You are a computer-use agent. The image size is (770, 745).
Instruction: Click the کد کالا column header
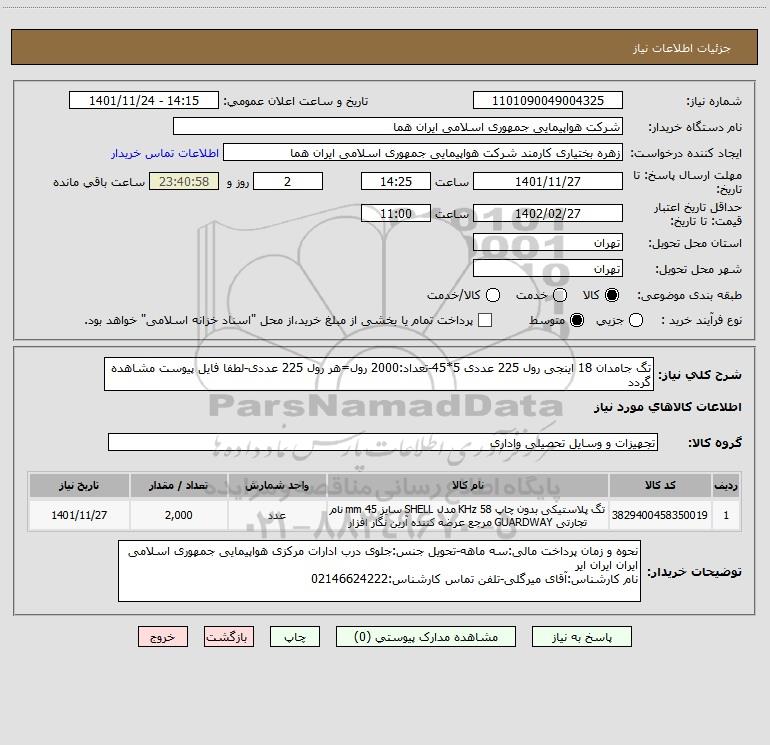660,486
